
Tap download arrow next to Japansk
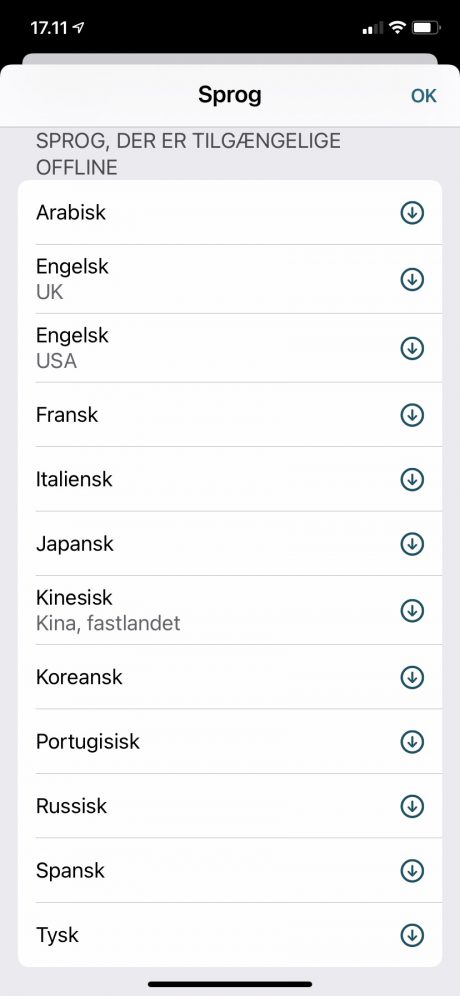point(412,544)
